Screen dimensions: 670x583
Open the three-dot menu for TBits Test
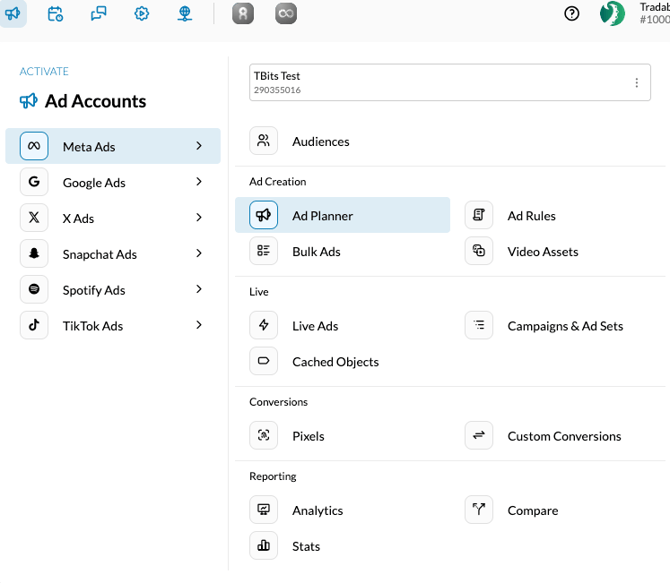(637, 83)
